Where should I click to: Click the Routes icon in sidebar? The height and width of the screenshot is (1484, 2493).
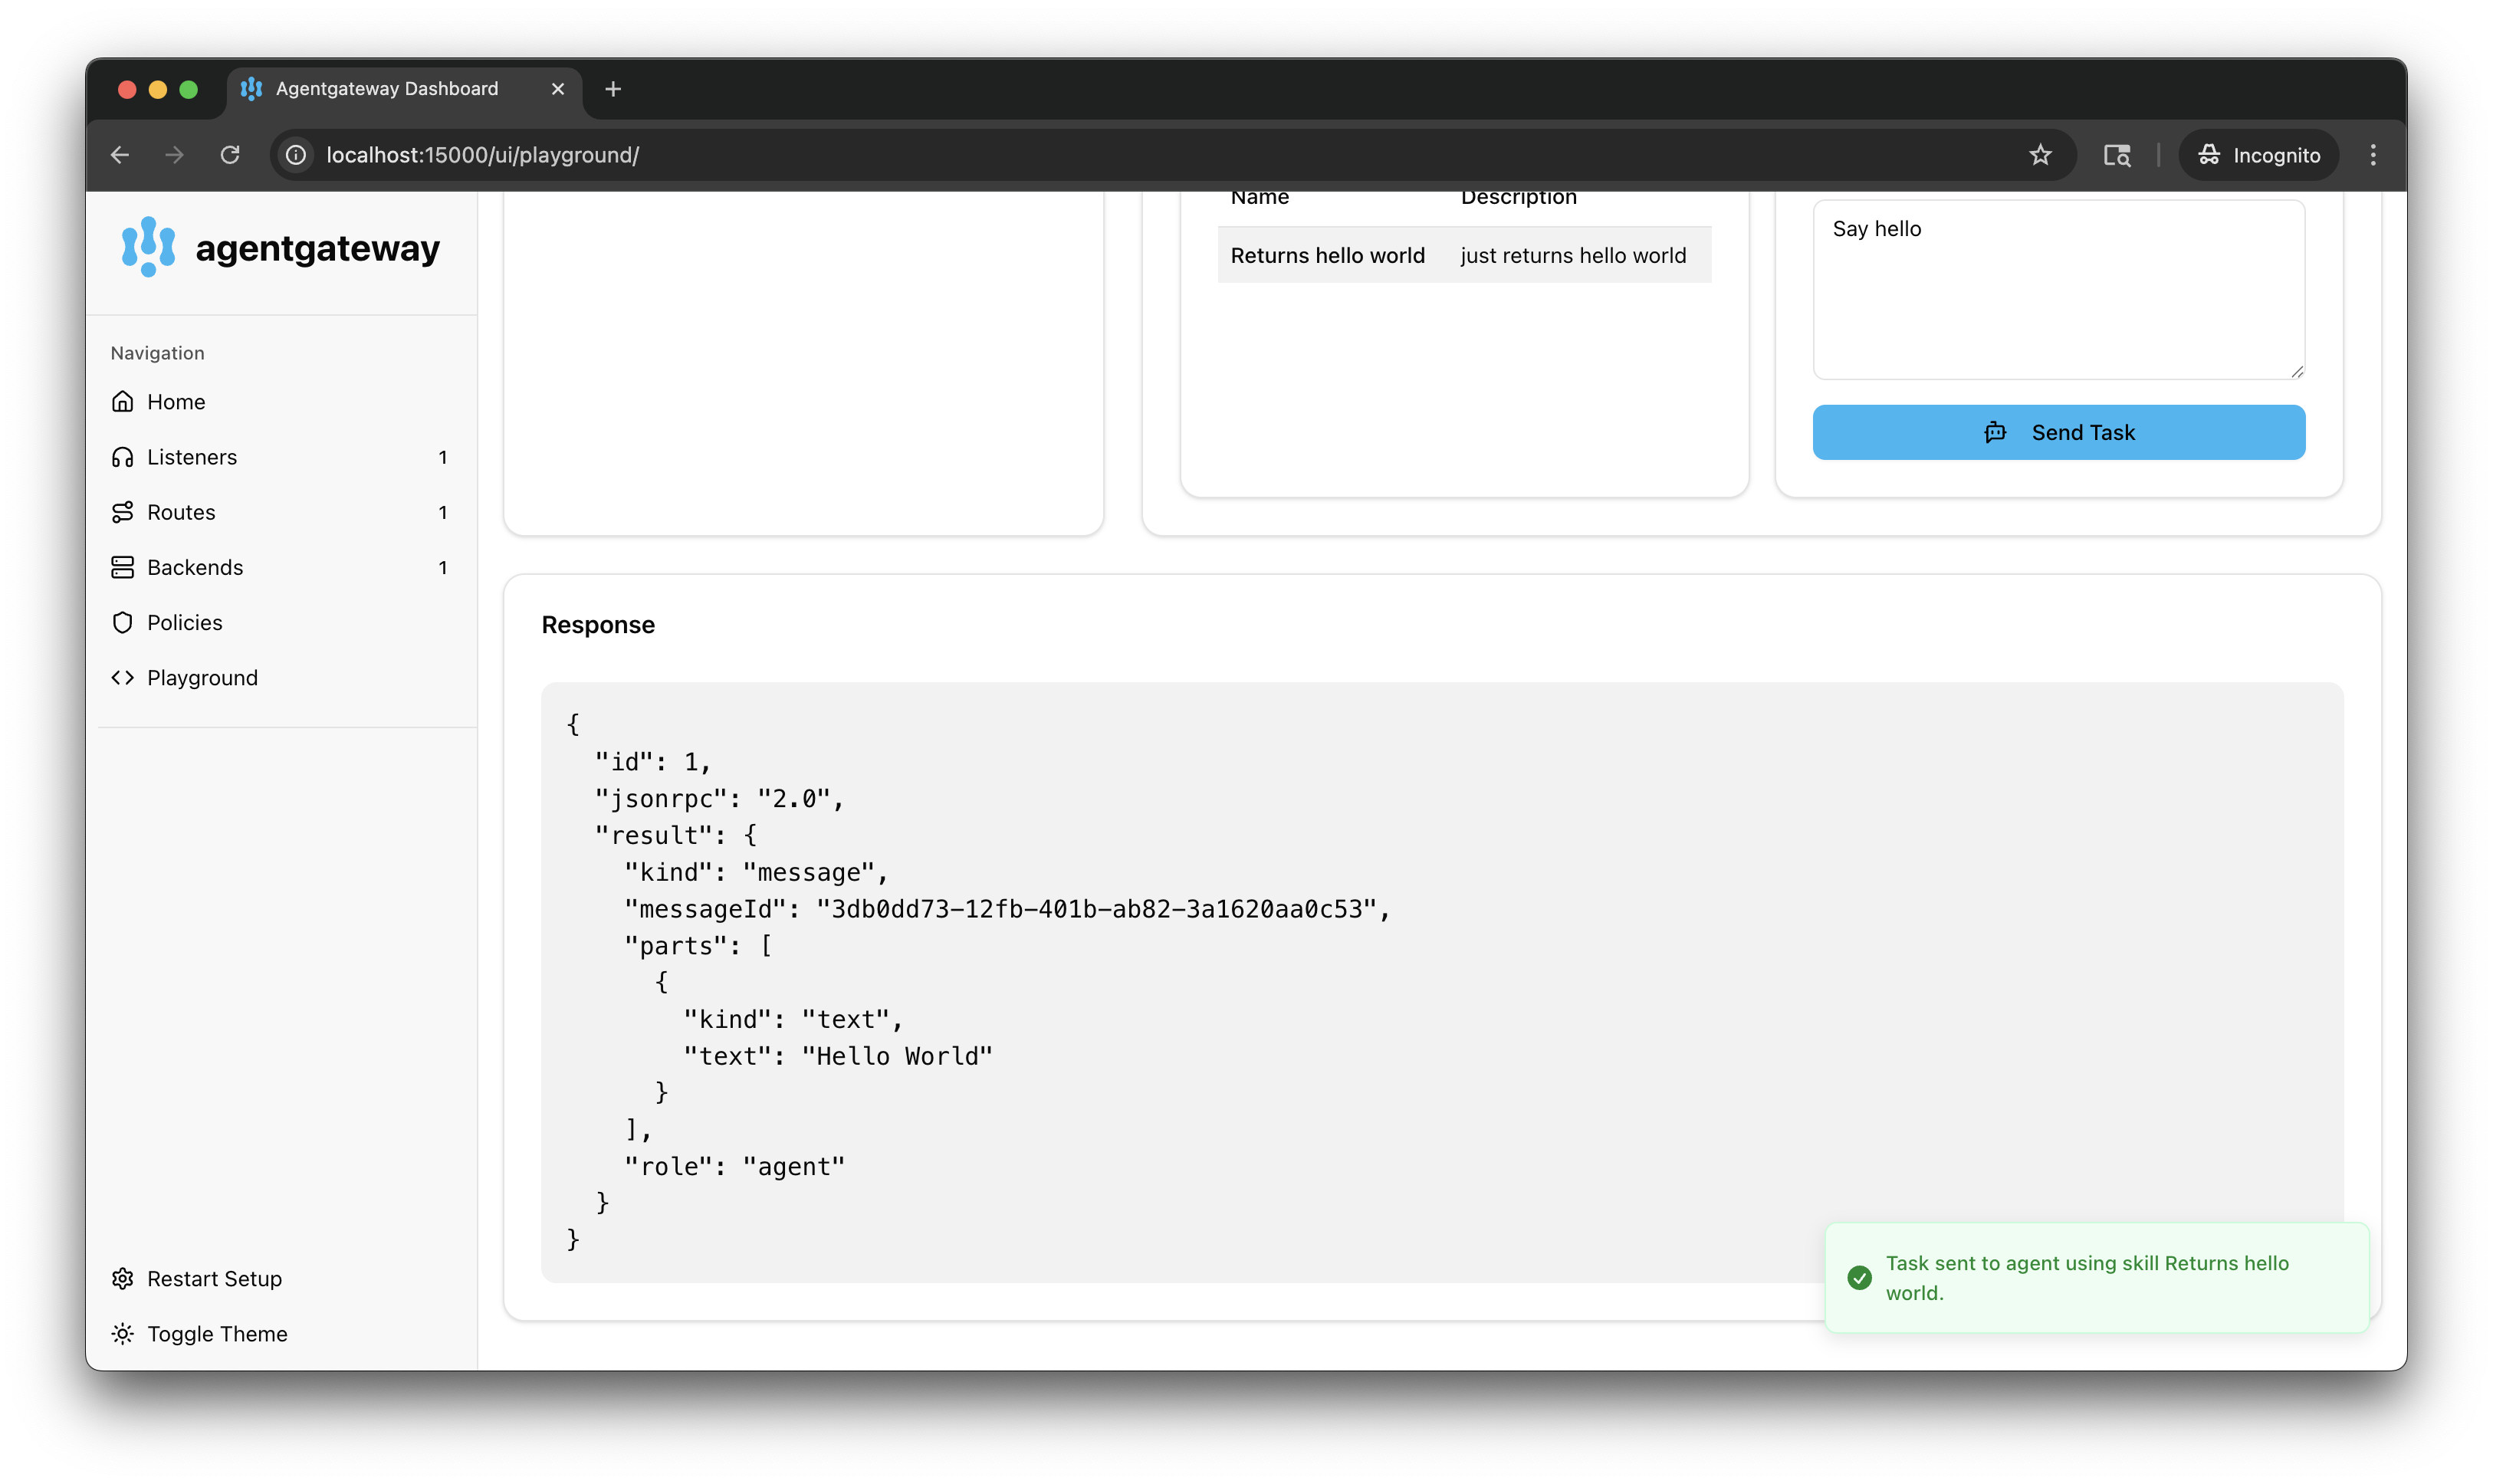point(122,512)
